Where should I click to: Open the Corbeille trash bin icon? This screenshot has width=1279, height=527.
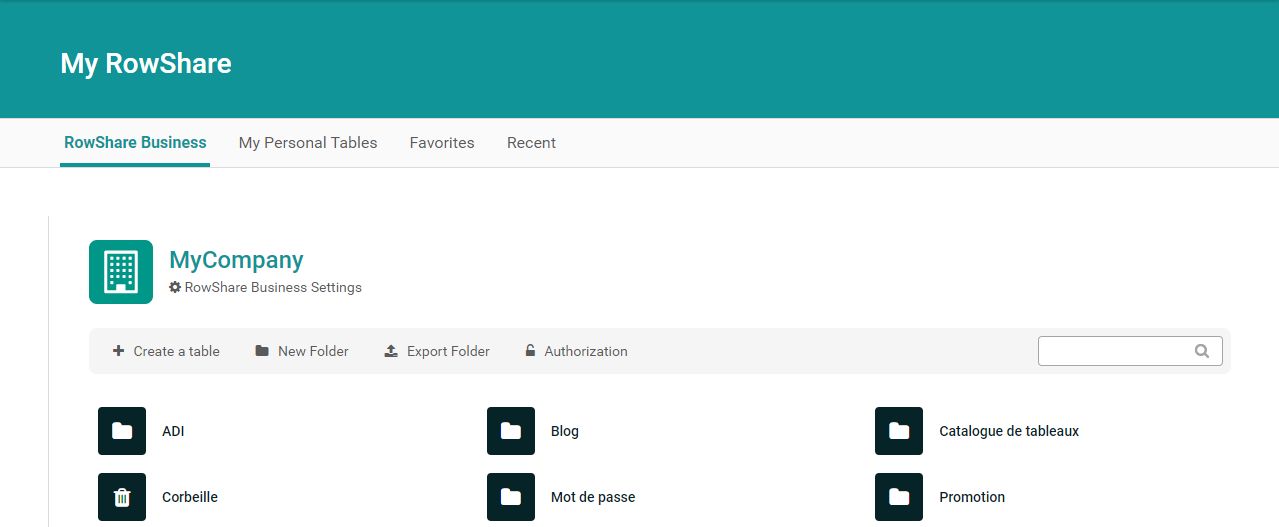click(122, 497)
